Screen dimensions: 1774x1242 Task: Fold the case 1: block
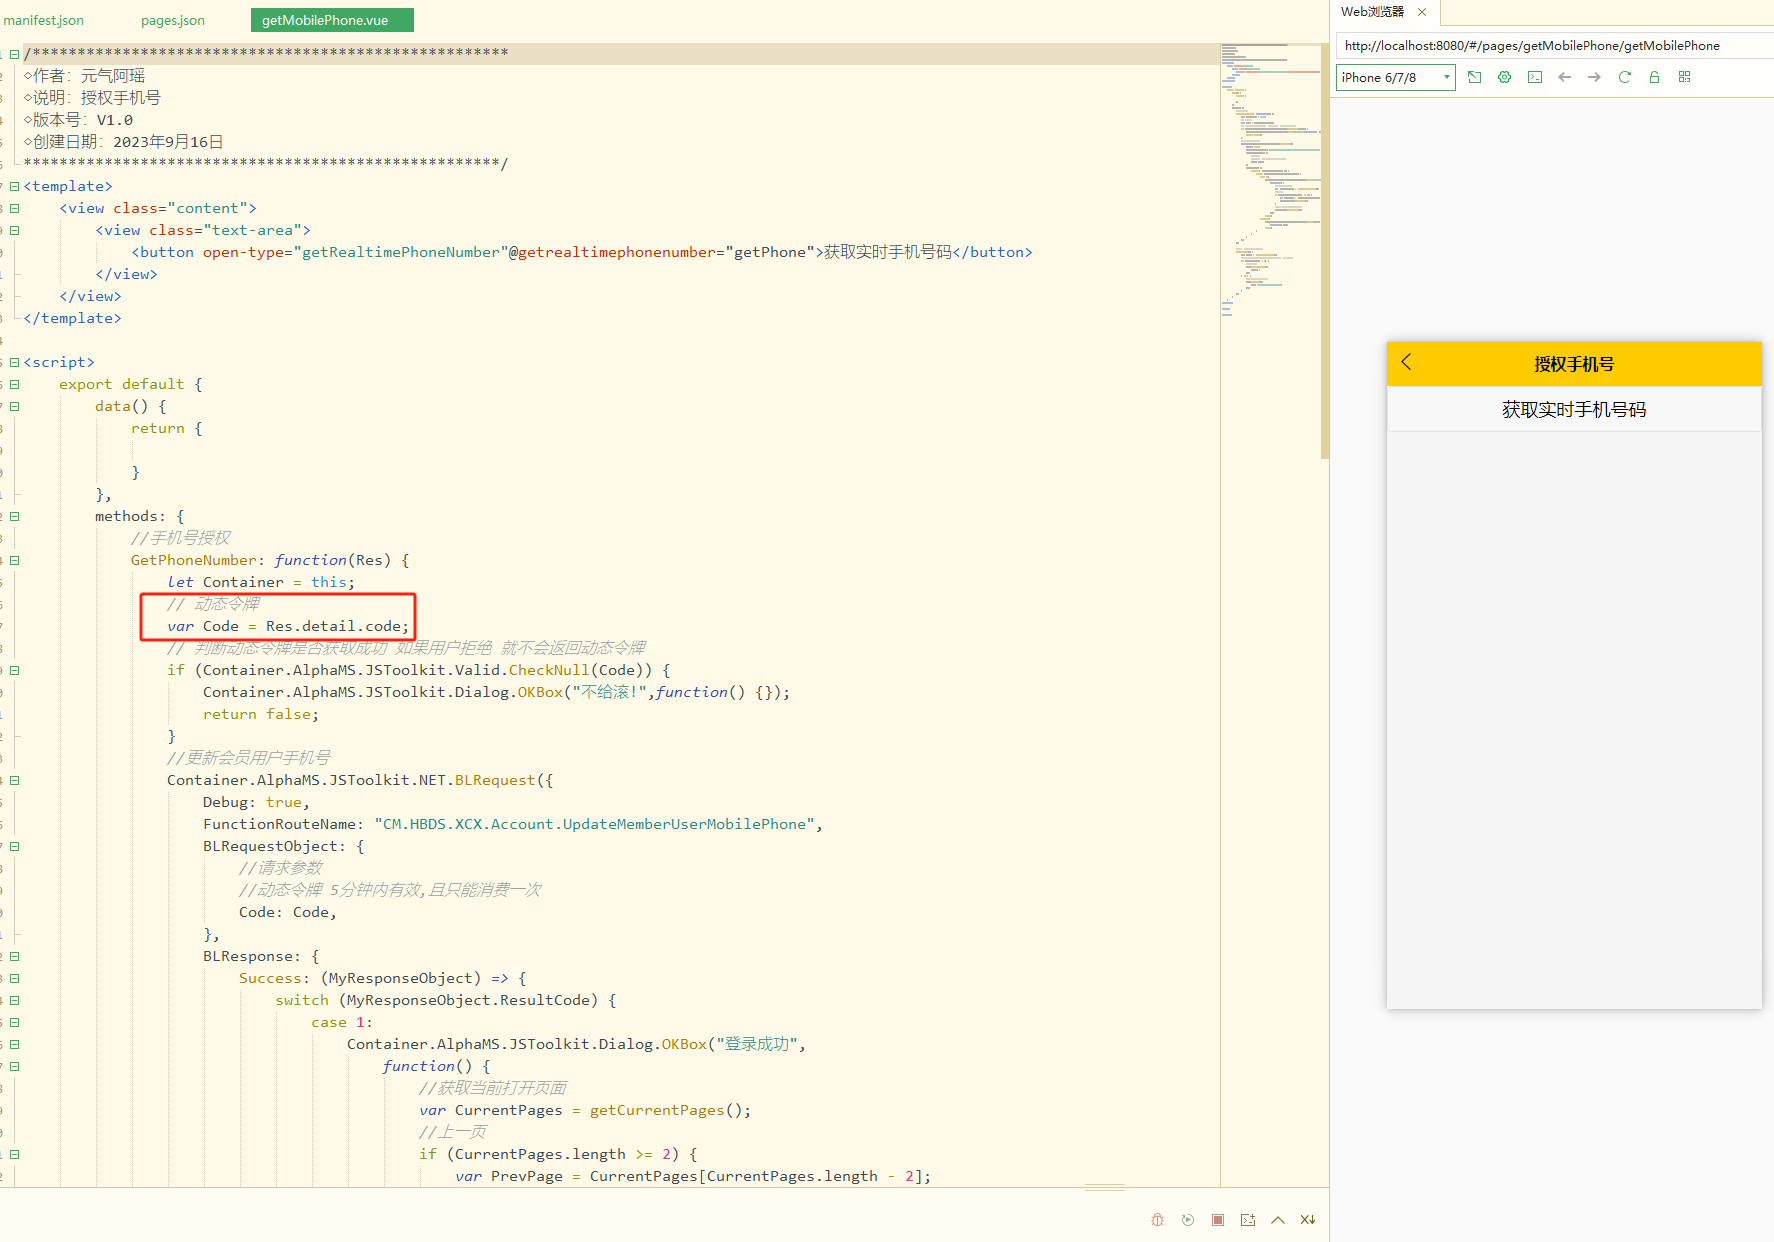[14, 1022]
